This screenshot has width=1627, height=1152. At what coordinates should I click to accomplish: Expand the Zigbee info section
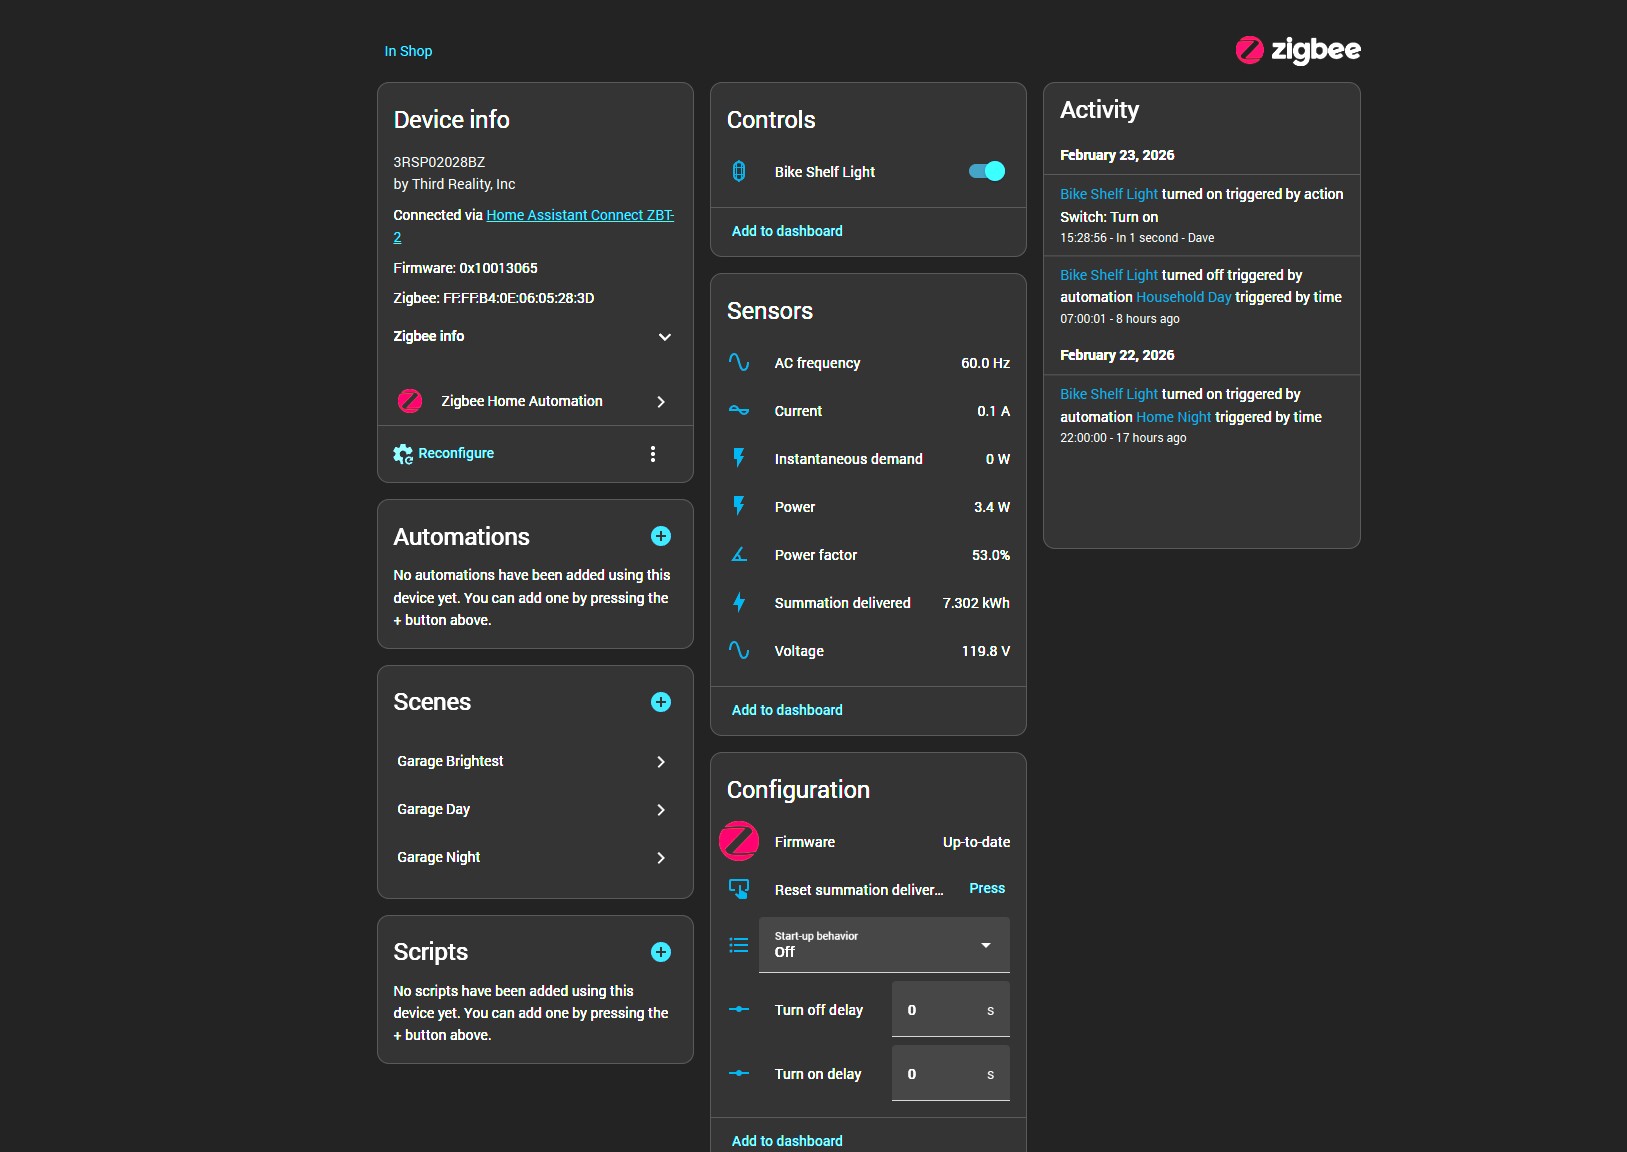tap(535, 337)
